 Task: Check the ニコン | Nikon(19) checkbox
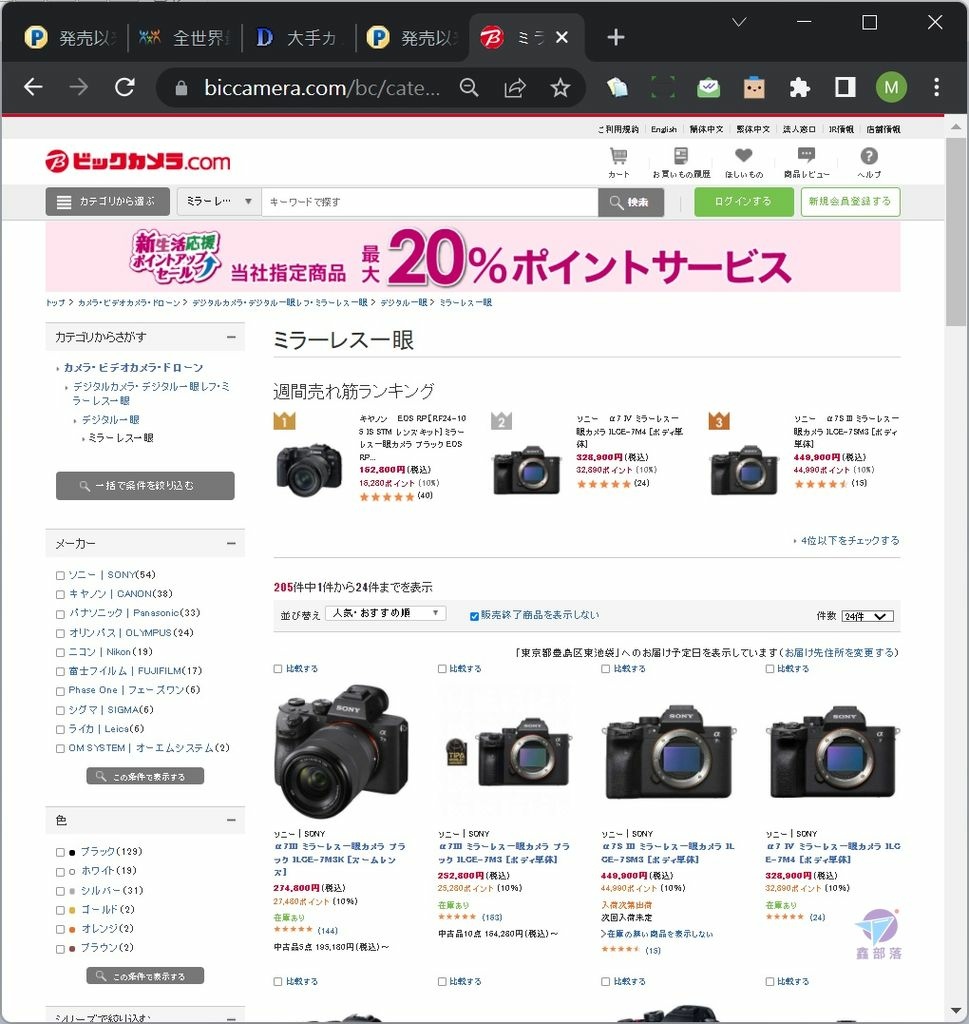60,652
